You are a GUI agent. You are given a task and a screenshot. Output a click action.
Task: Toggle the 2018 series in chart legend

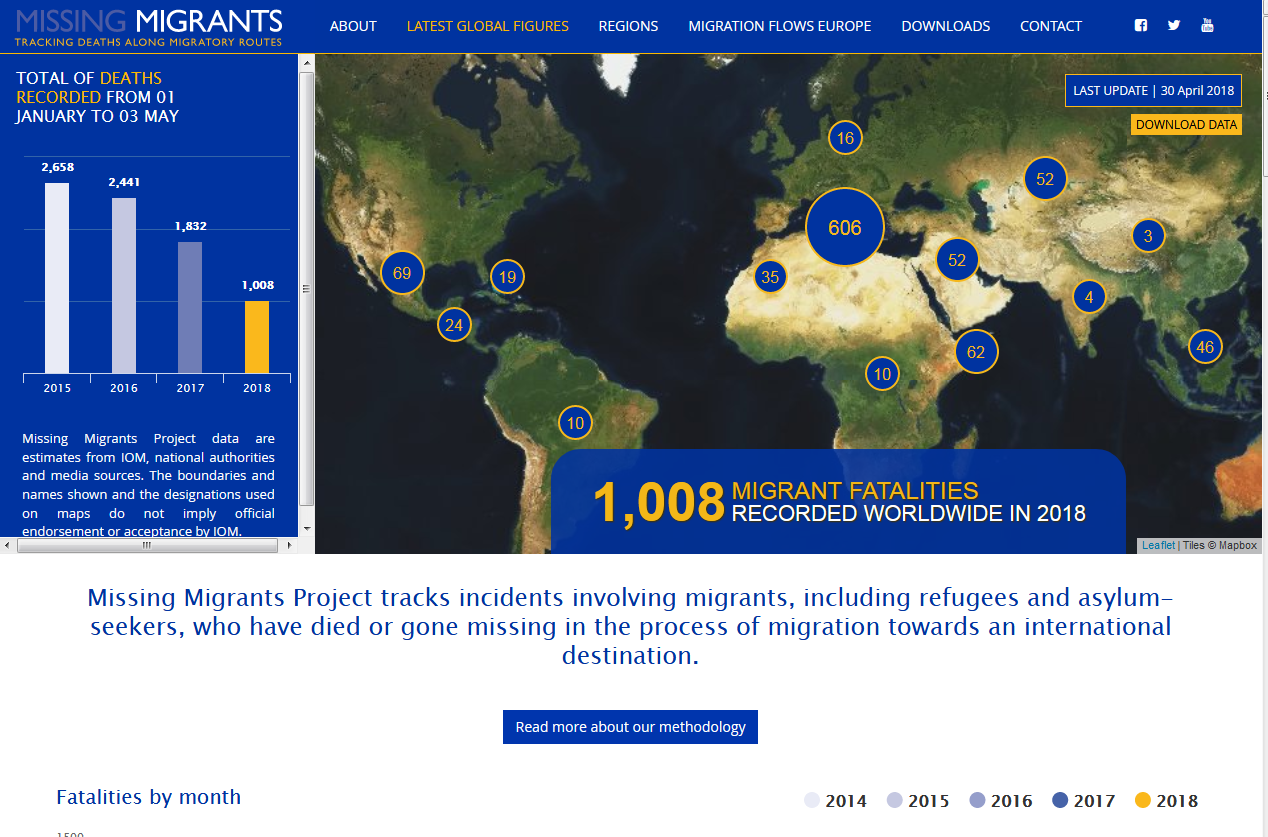pyautogui.click(x=1166, y=801)
